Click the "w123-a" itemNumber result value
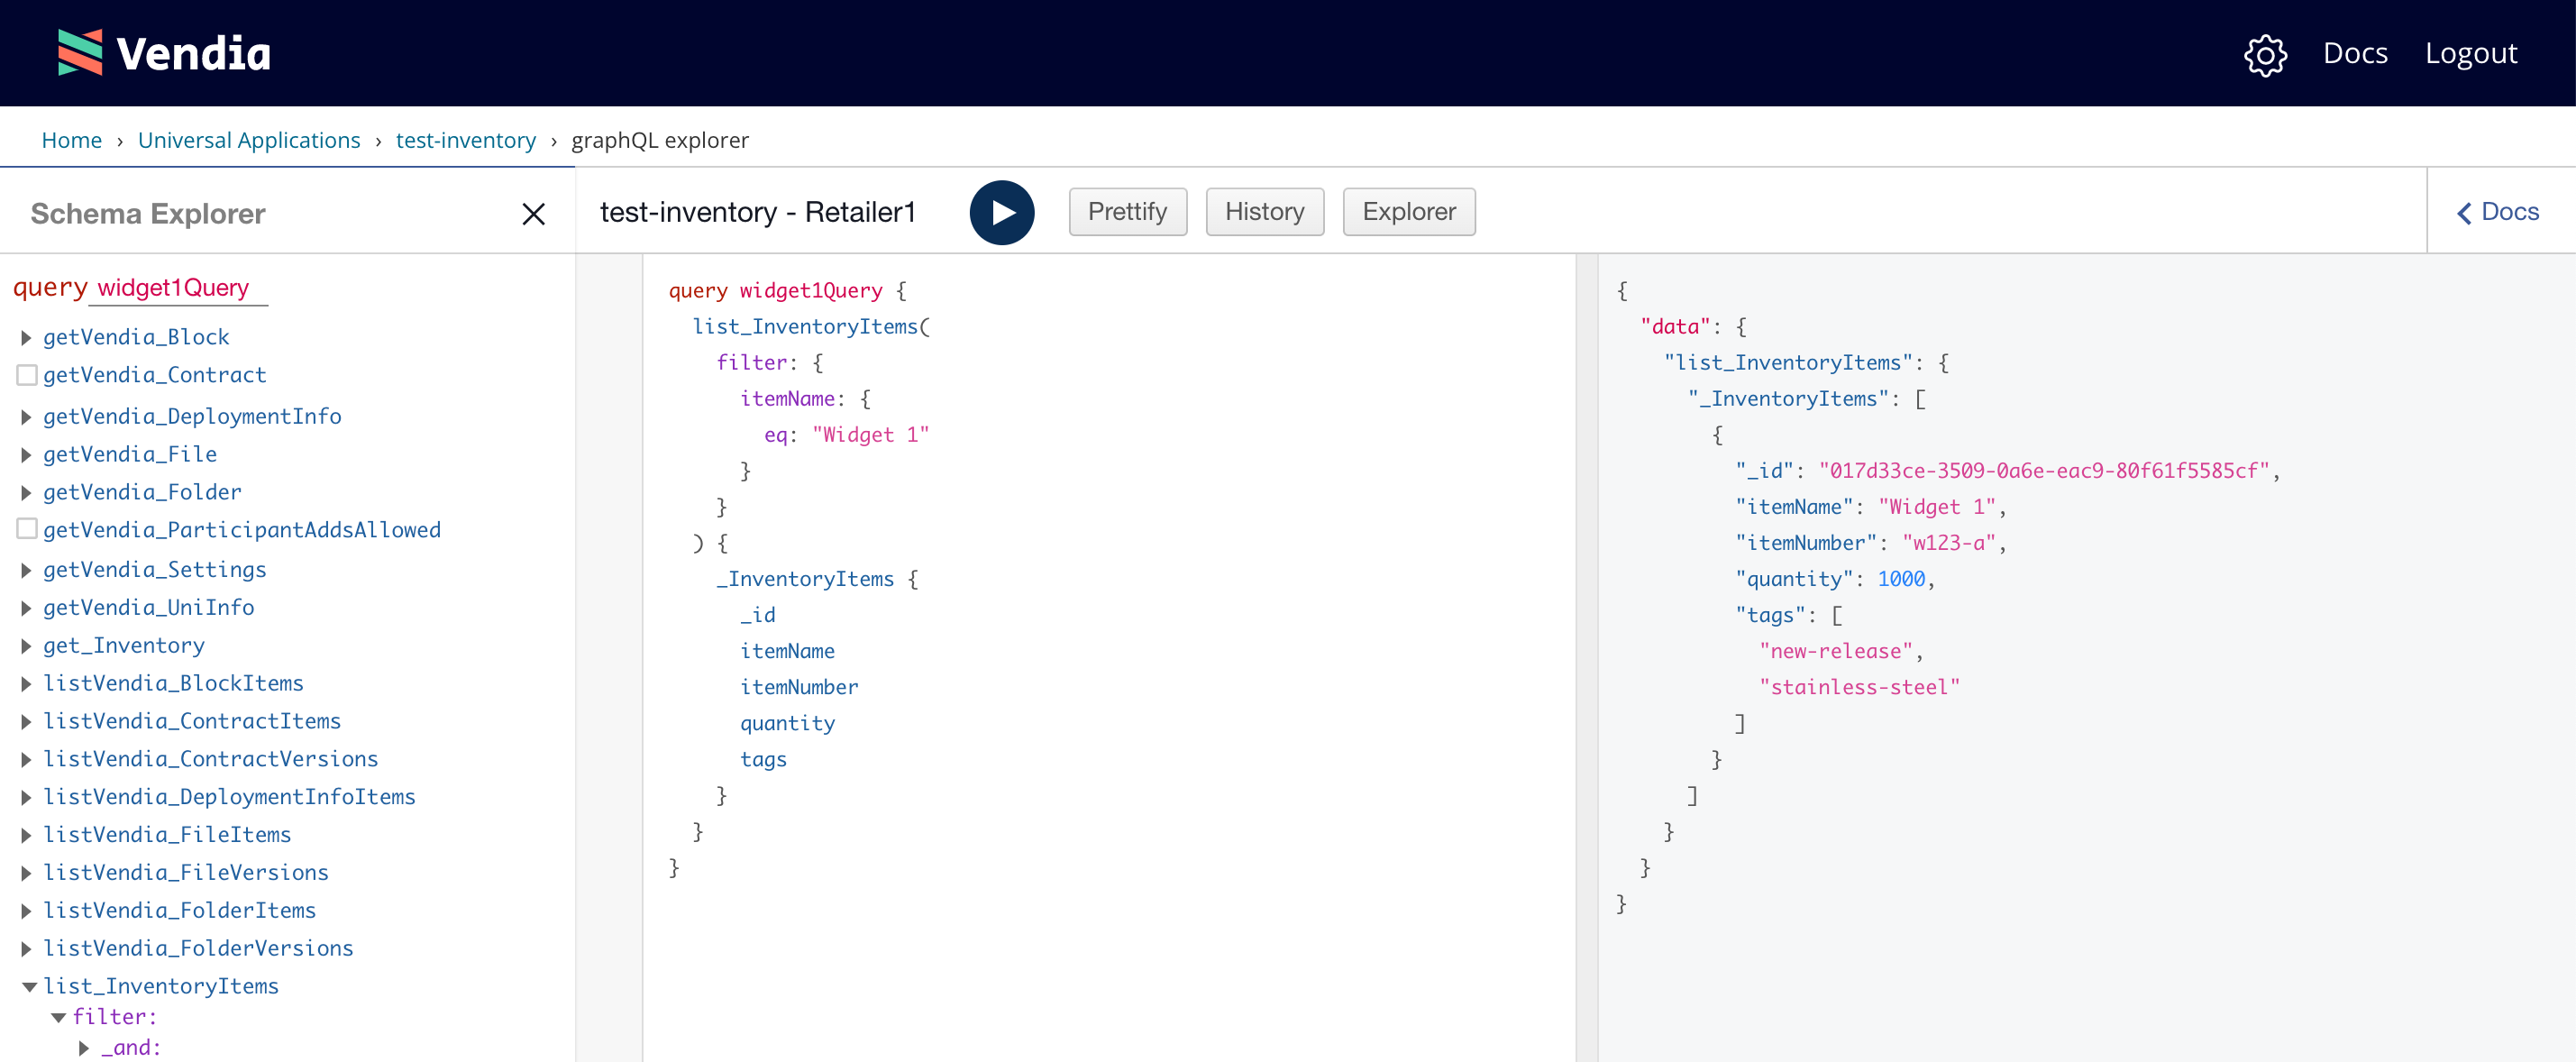 coord(1948,543)
